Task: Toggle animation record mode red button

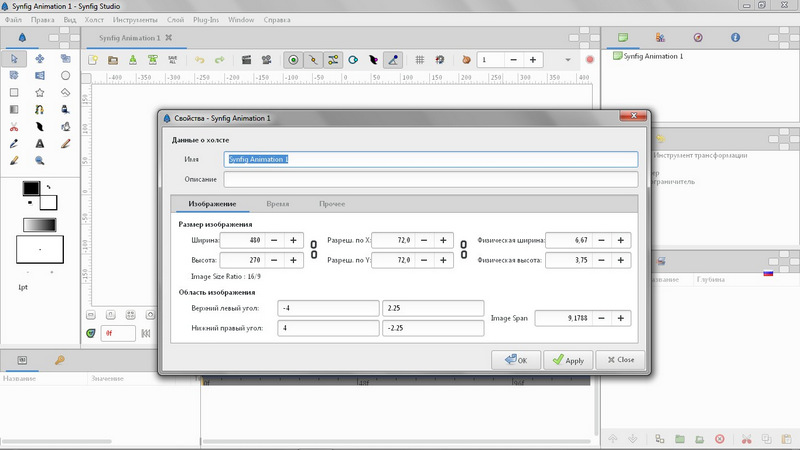Action: coord(590,60)
